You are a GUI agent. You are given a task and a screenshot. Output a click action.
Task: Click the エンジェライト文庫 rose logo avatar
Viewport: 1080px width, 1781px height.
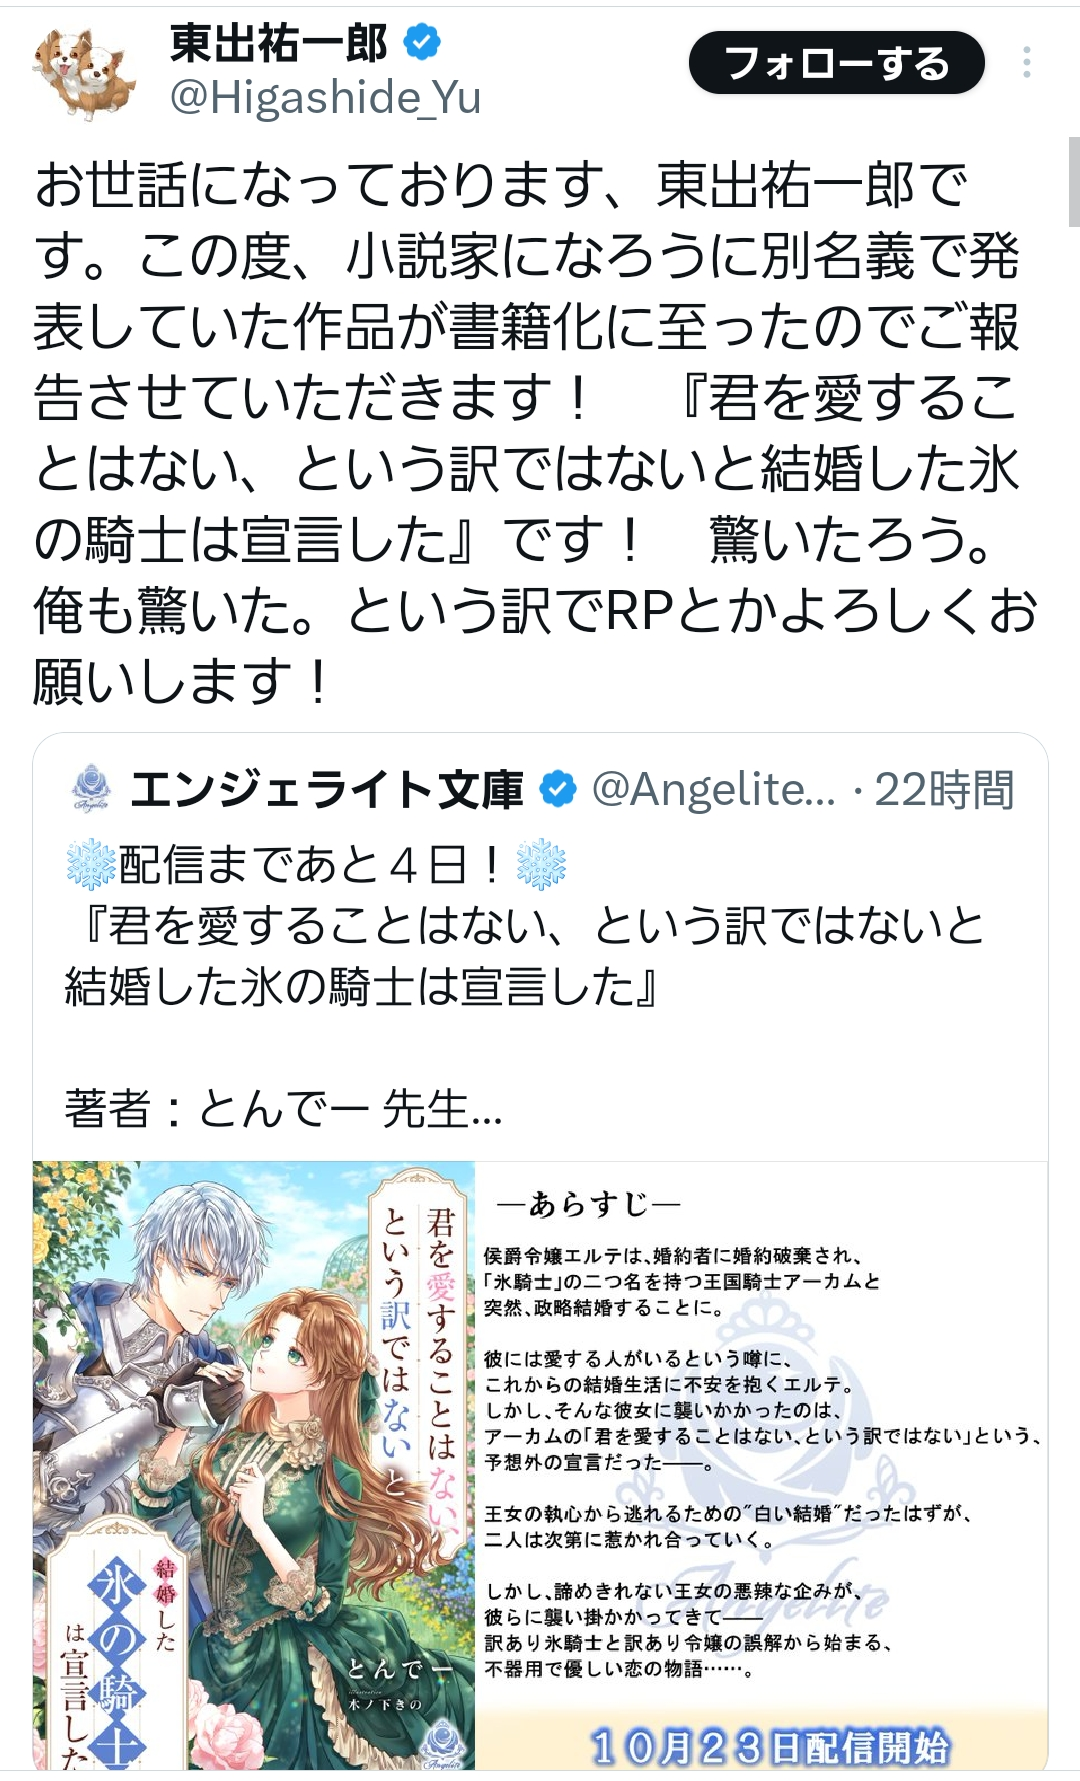[x=91, y=789]
